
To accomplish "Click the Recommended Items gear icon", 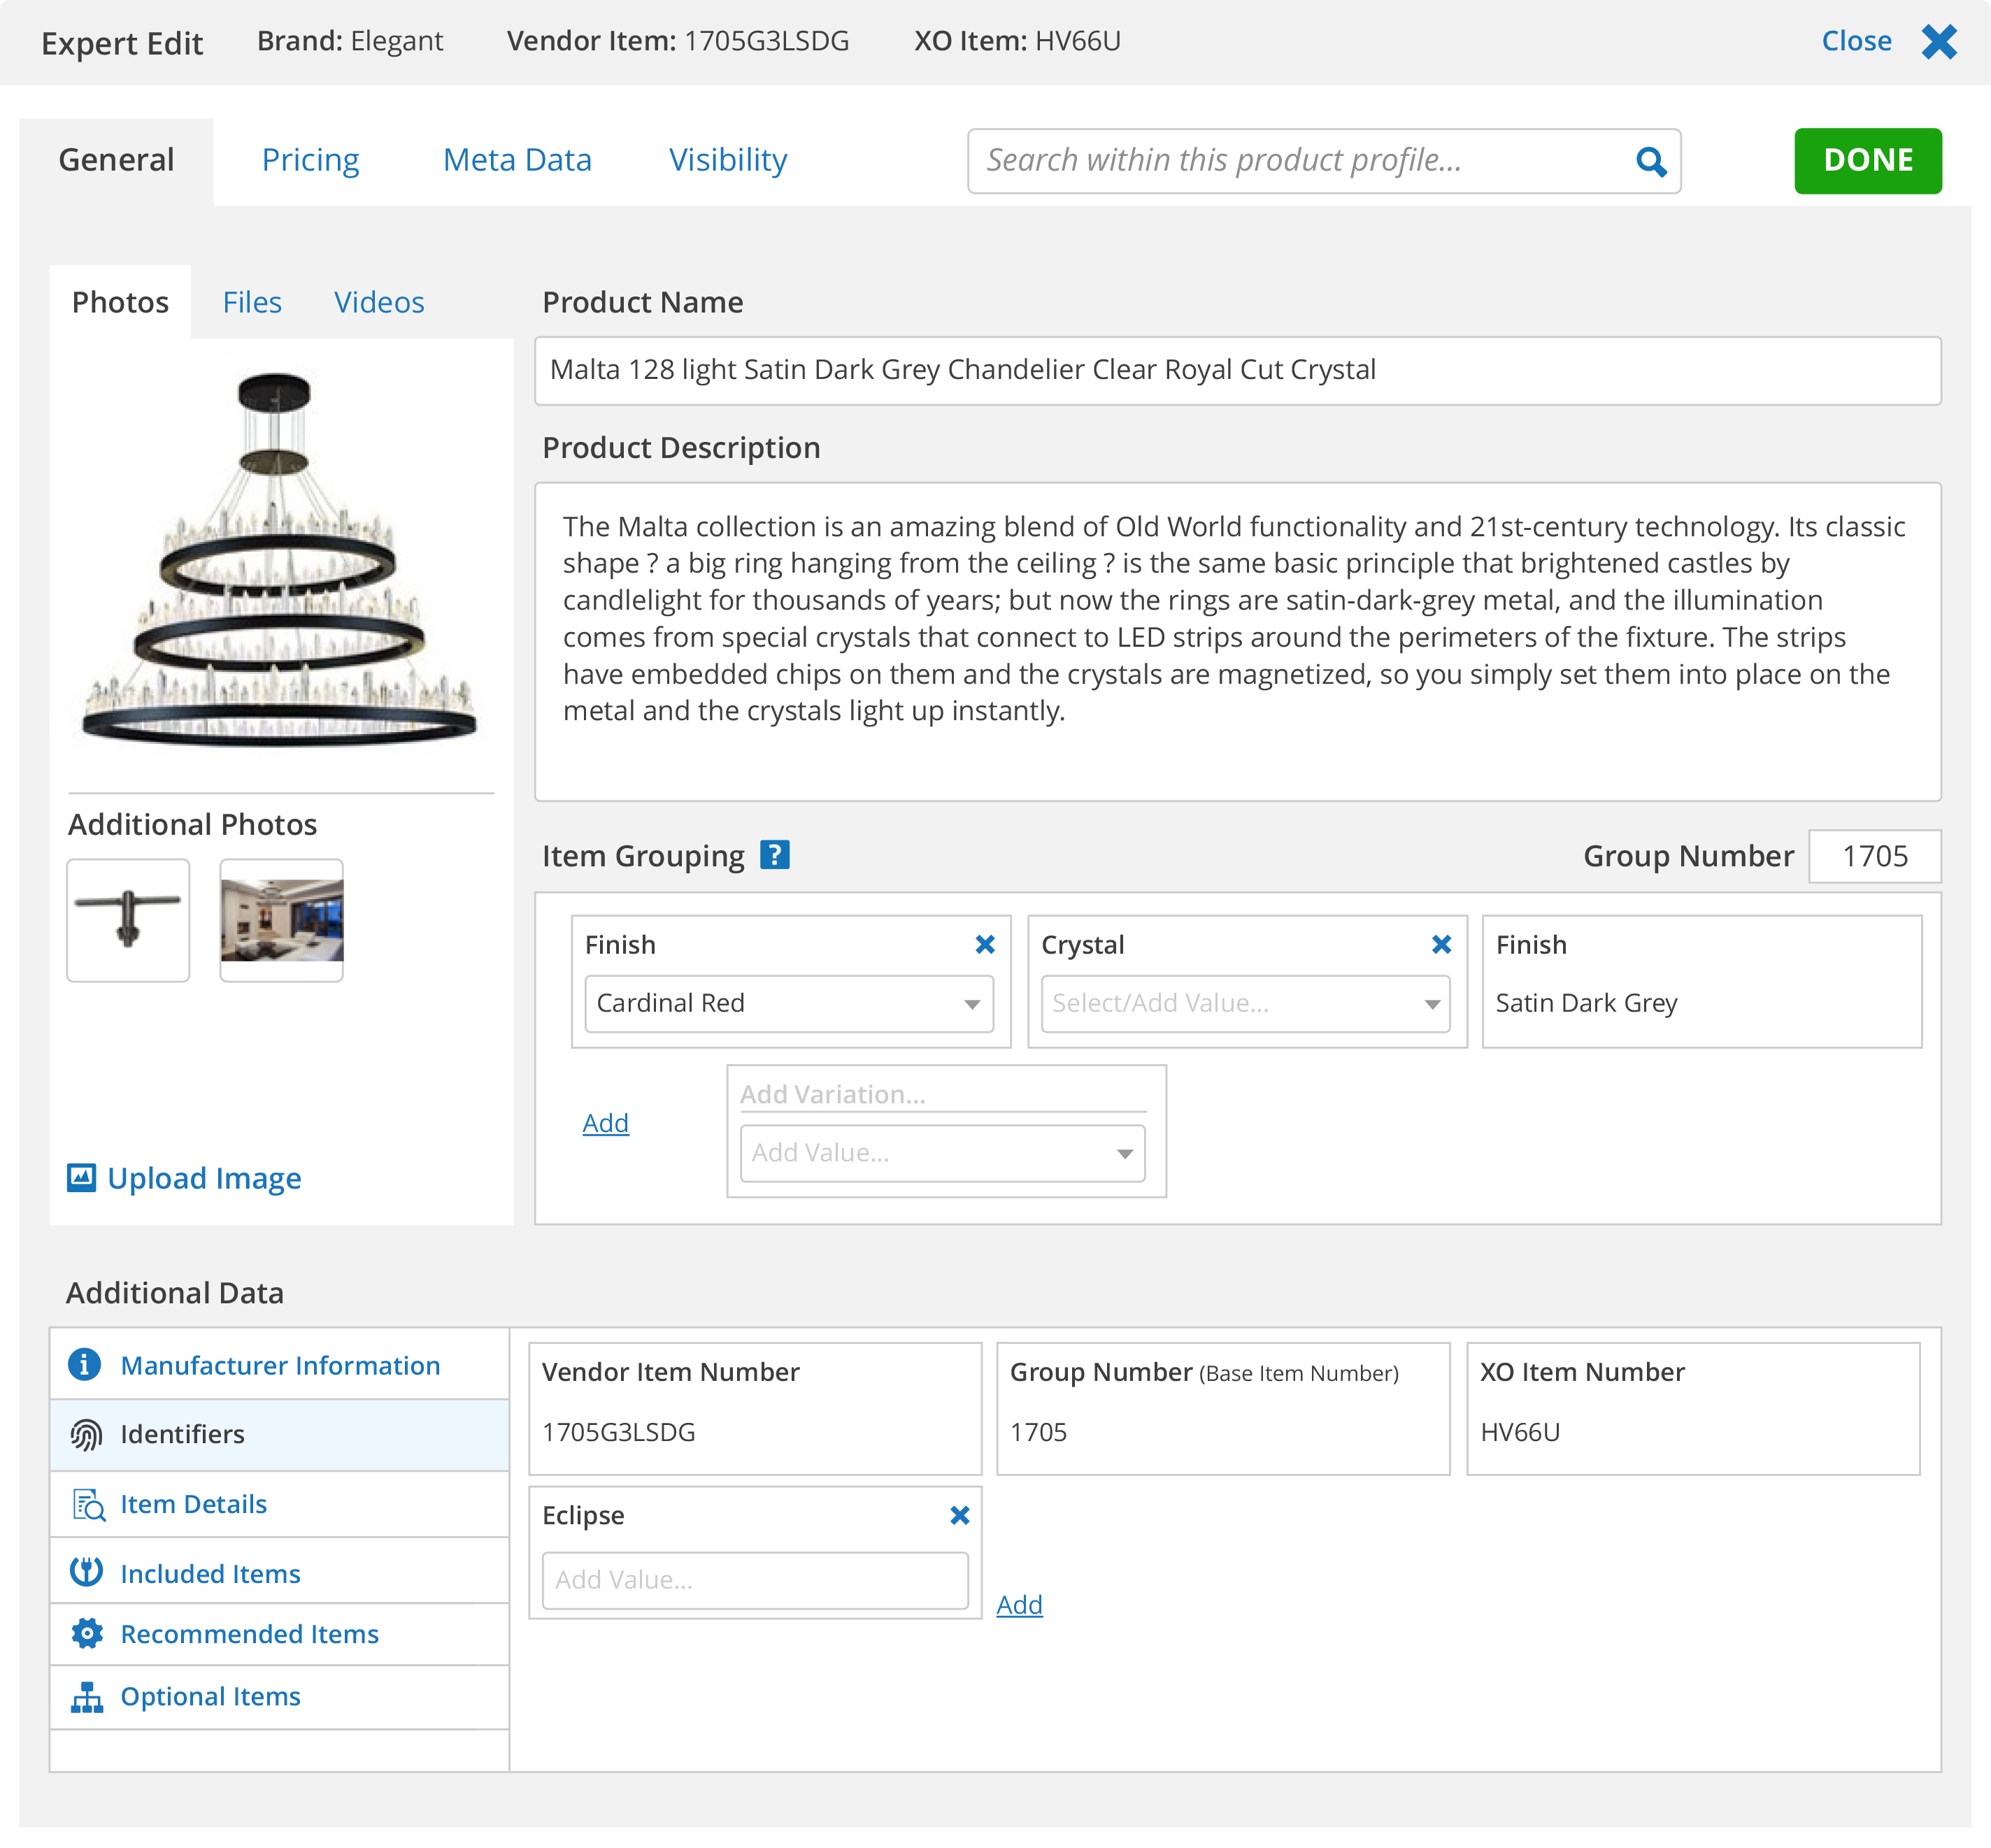I will click(x=87, y=1633).
